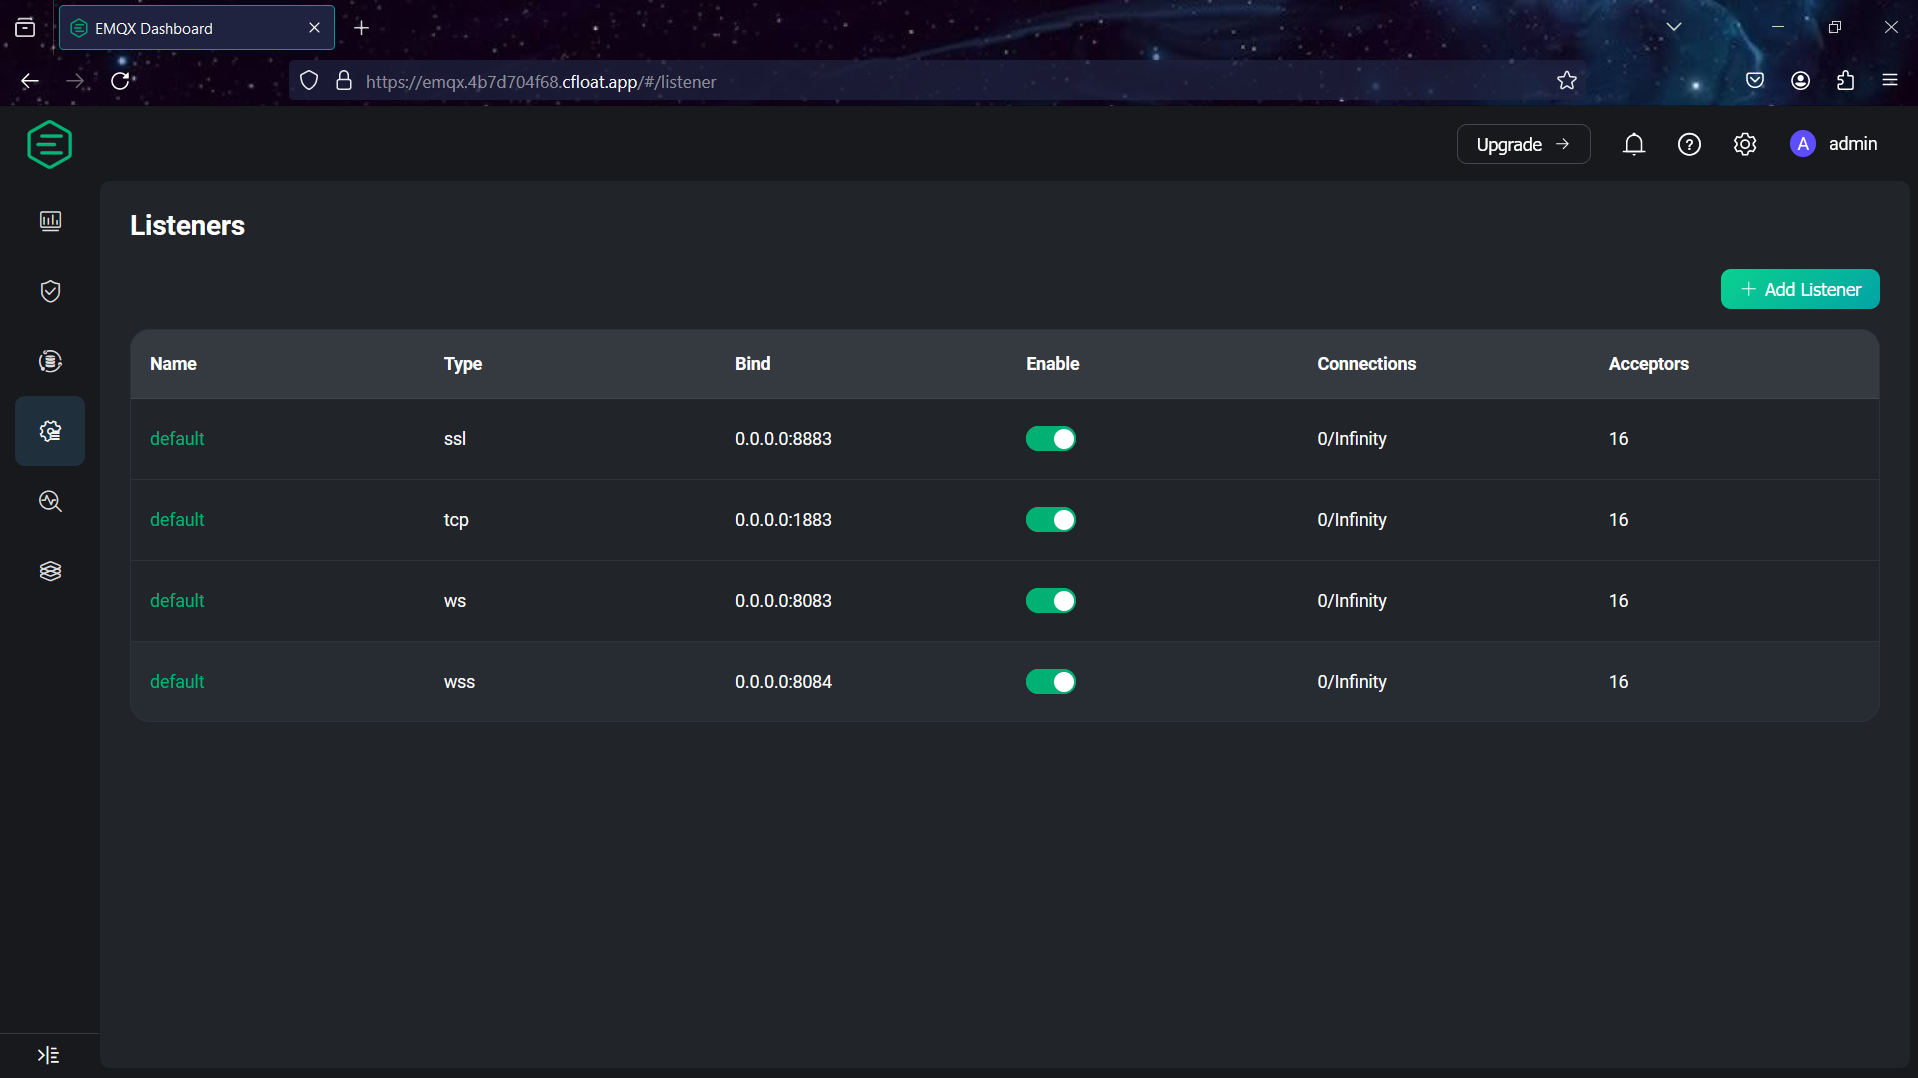Open the default listener link for ws
Viewport: 1918px width, 1078px height.
pos(177,601)
